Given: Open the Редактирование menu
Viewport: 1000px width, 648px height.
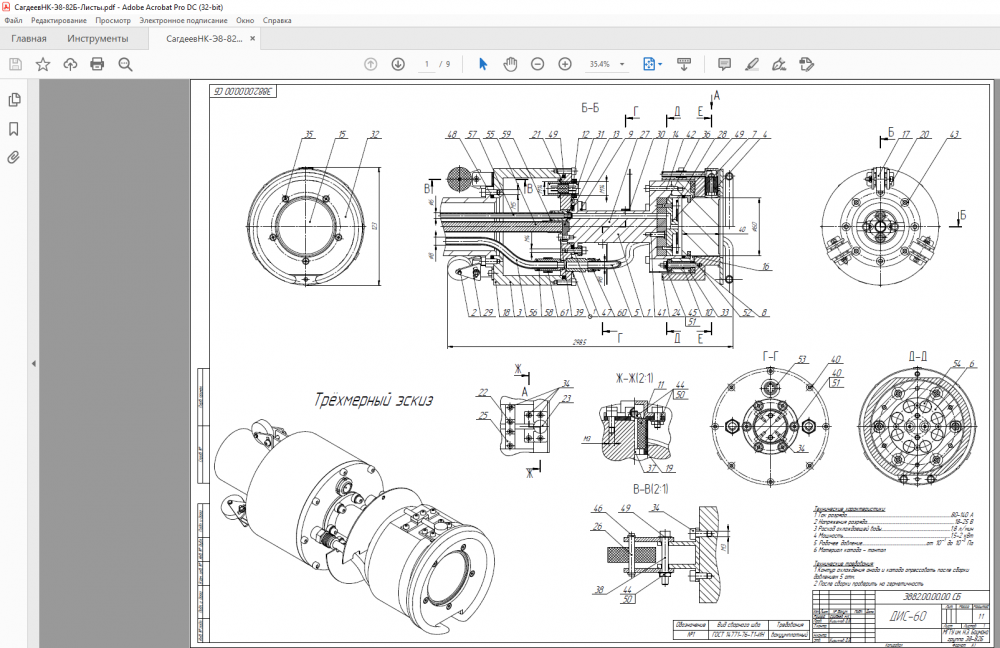Looking at the screenshot, I should (x=60, y=20).
